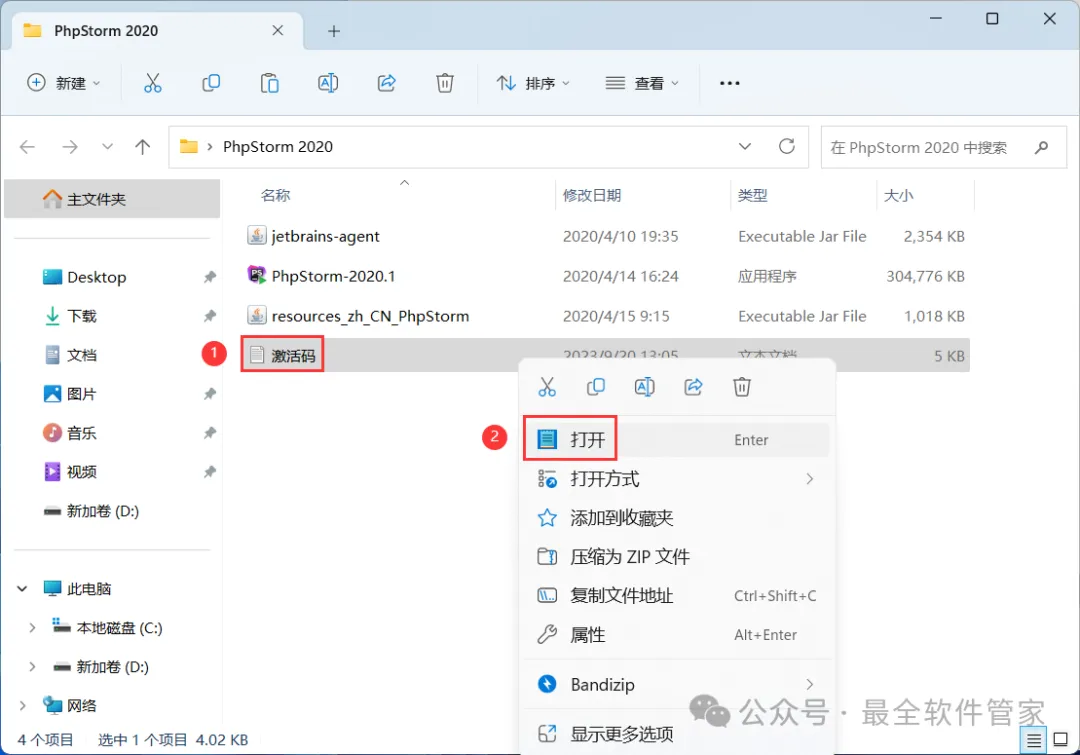1080x755 pixels.
Task: Expand 新加卷 (D:) under 此电脑
Action: click(32, 667)
